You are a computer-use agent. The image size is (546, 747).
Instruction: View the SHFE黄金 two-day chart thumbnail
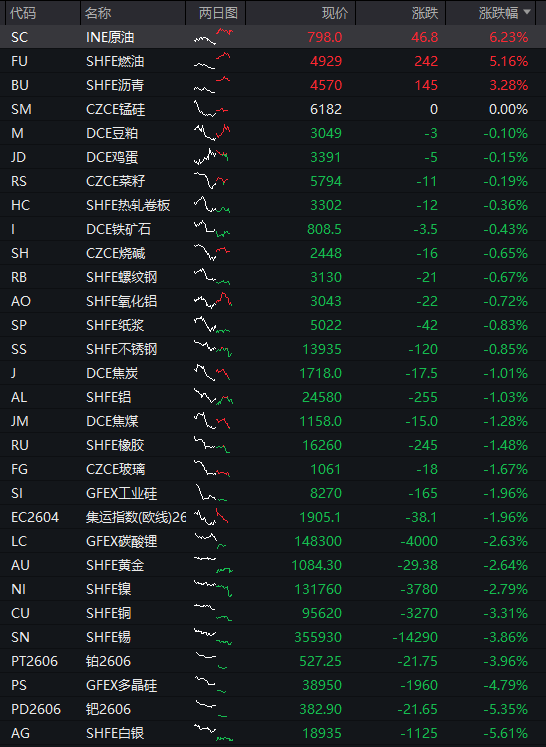point(213,565)
